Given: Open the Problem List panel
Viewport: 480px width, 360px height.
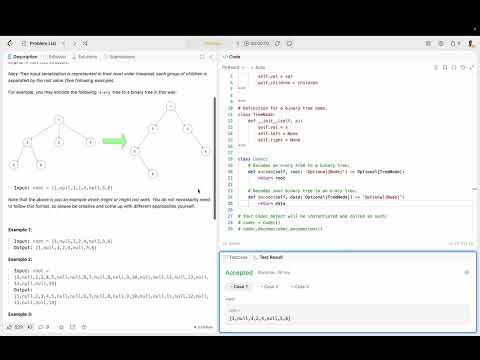Looking at the screenshot, I should [x=39, y=43].
